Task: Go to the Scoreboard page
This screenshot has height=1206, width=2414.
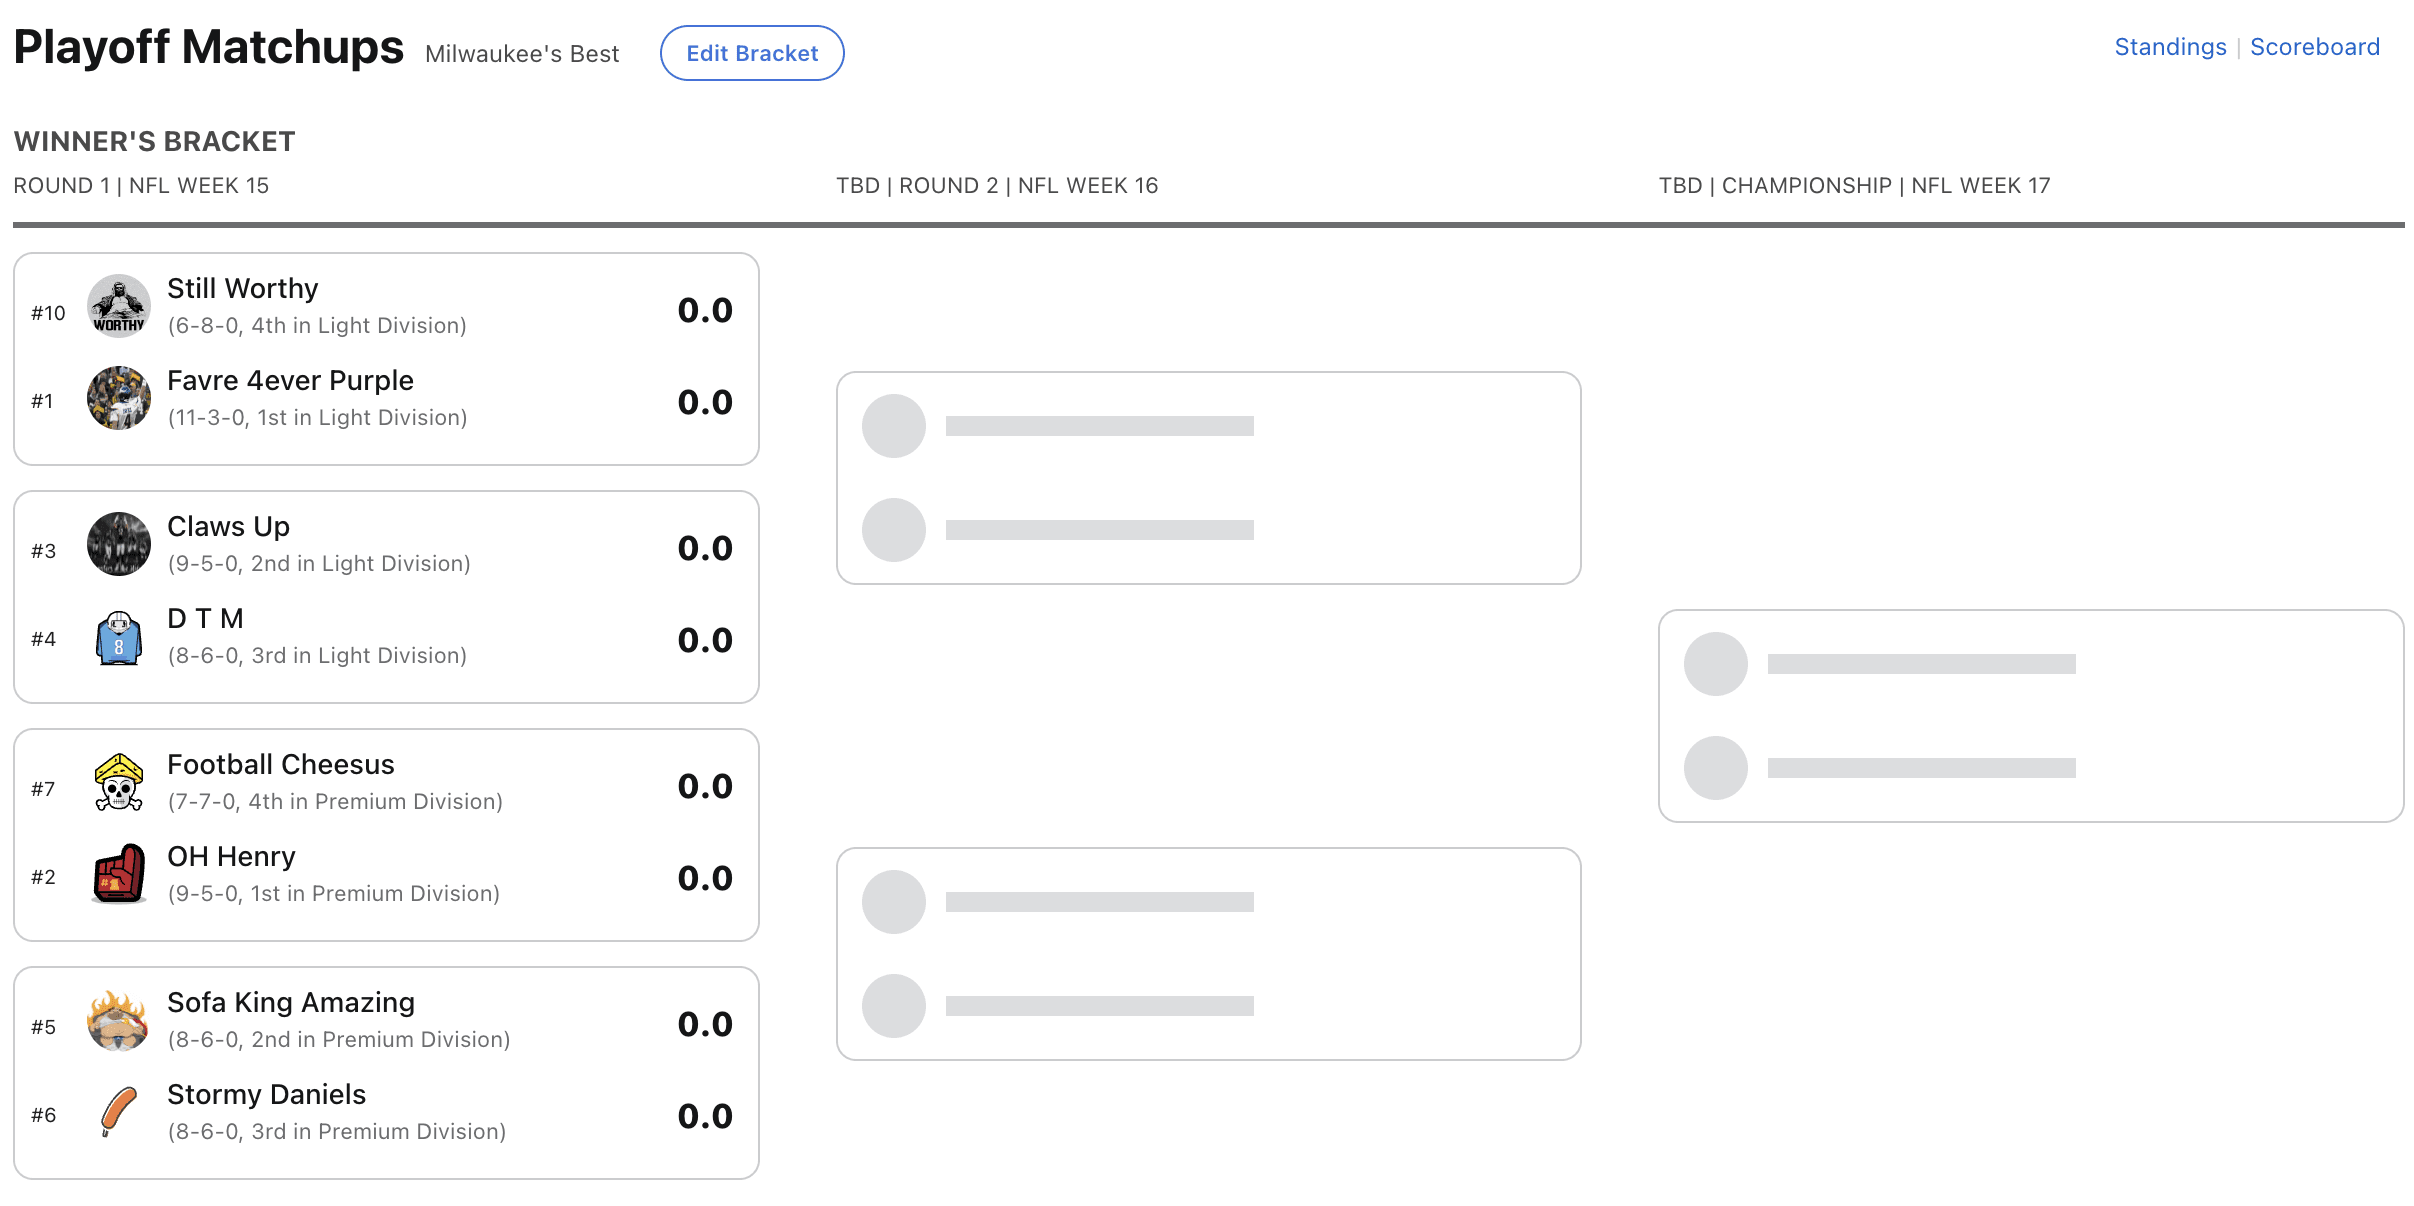Action: tap(2314, 47)
